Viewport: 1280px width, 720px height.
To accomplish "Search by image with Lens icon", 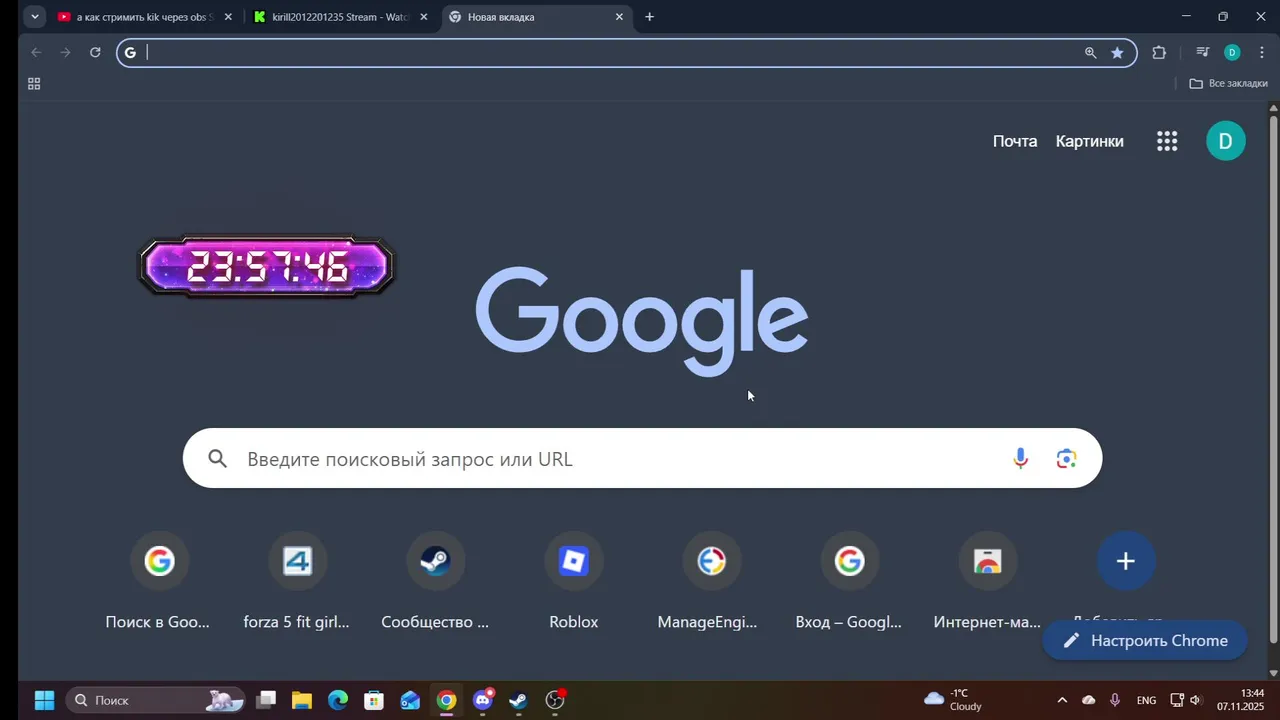I will (1066, 459).
